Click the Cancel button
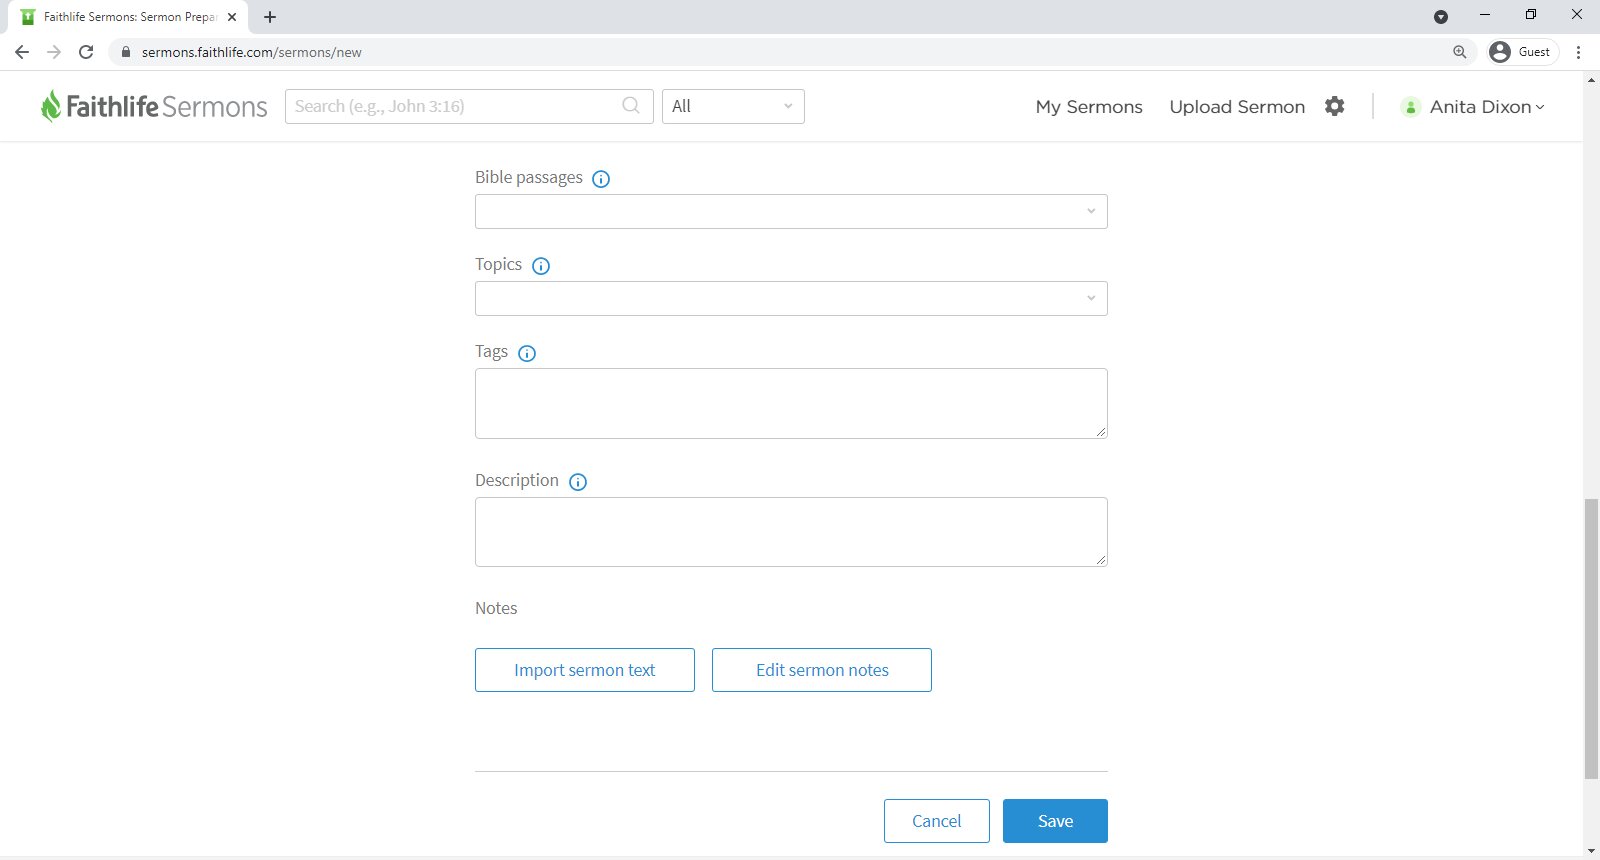Image resolution: width=1600 pixels, height=860 pixels. point(937,821)
